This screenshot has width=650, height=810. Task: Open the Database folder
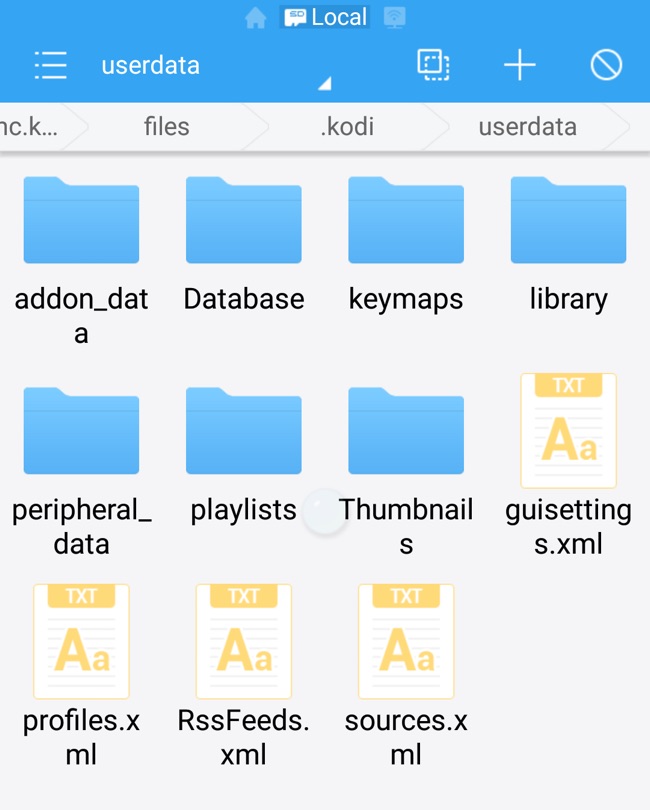(243, 221)
